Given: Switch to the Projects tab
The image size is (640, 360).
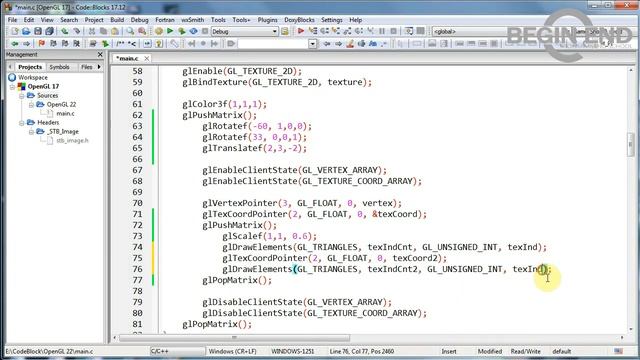Looking at the screenshot, I should pos(30,67).
